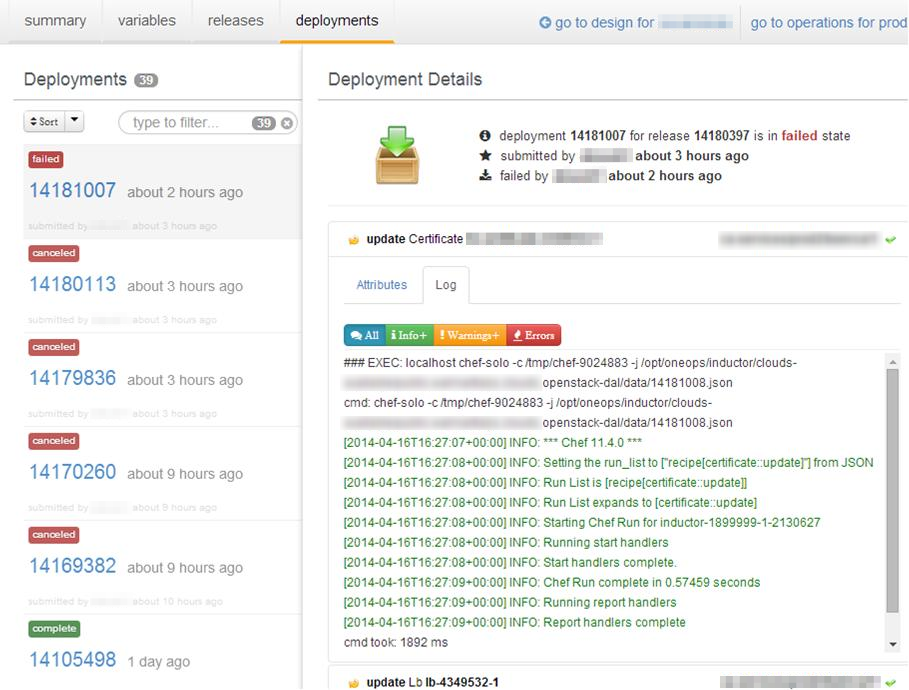This screenshot has width=909, height=690.
Task: Enable the All log messages filter
Action: pos(367,335)
